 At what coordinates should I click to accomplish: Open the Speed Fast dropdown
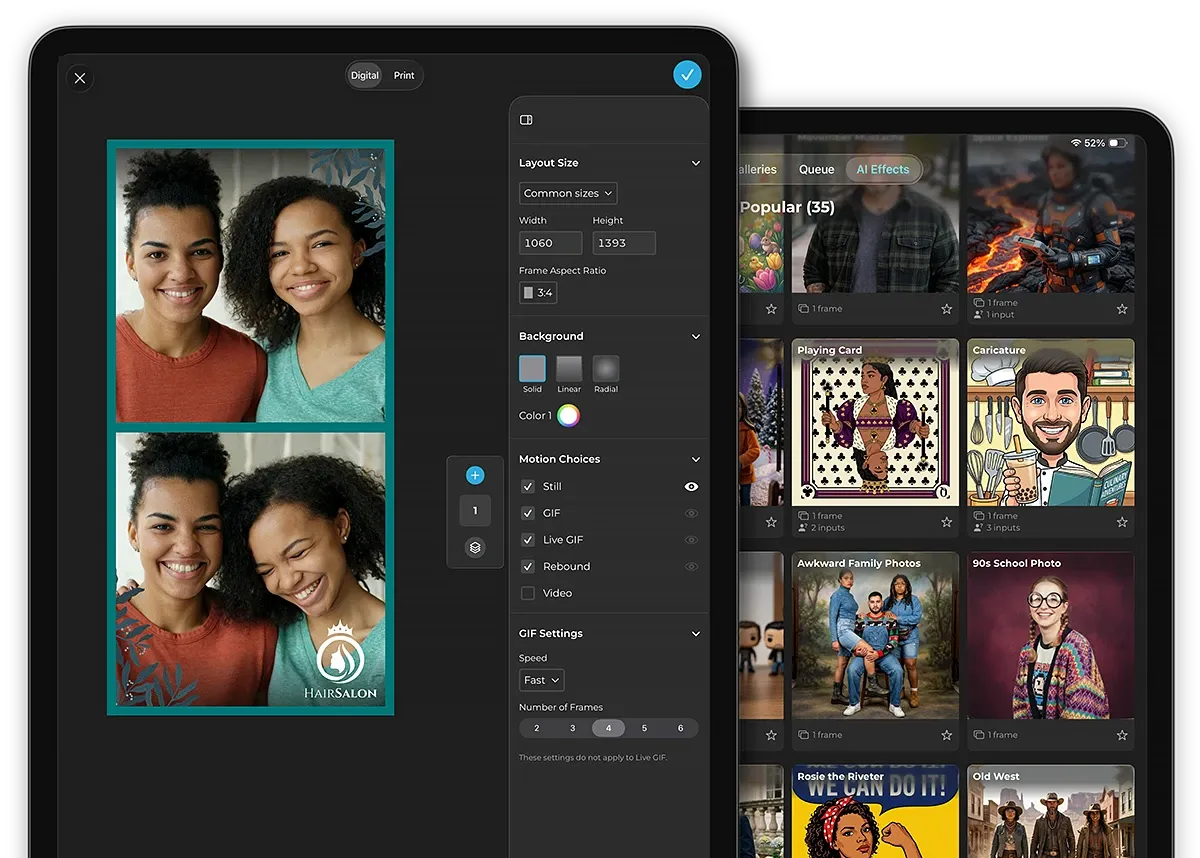pos(542,680)
